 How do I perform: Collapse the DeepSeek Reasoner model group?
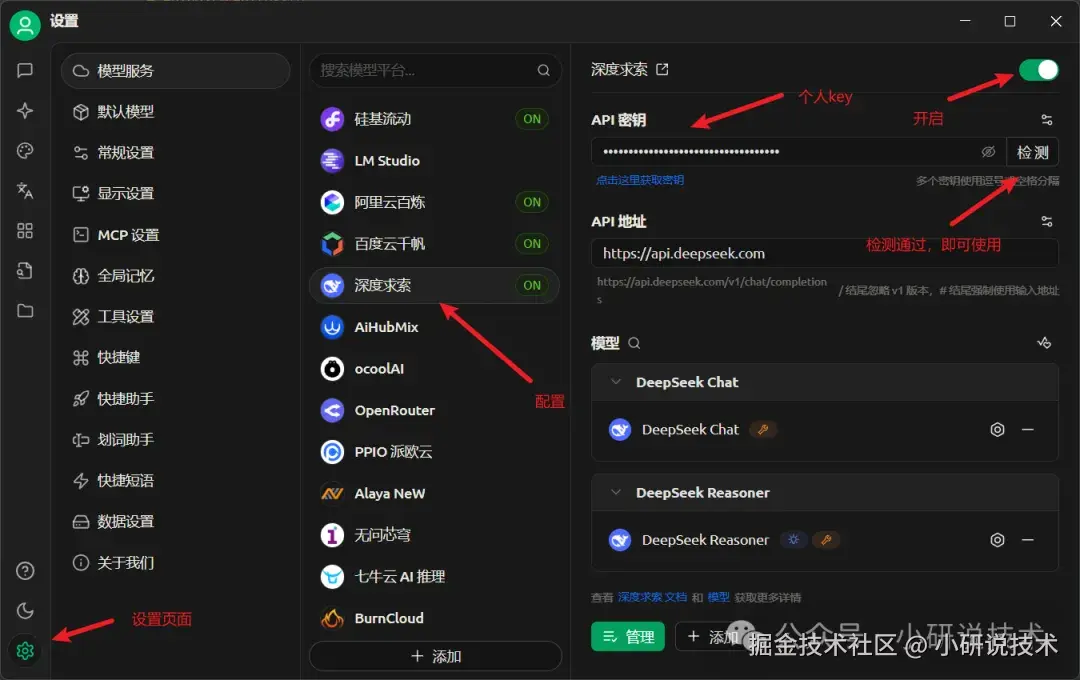[x=616, y=493]
